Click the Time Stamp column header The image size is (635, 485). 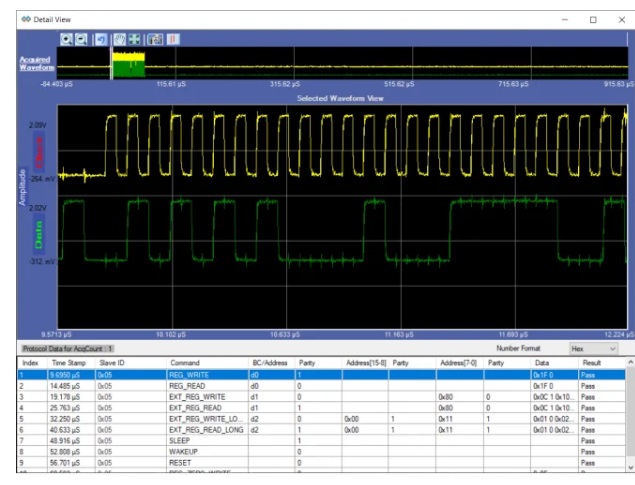(x=68, y=363)
